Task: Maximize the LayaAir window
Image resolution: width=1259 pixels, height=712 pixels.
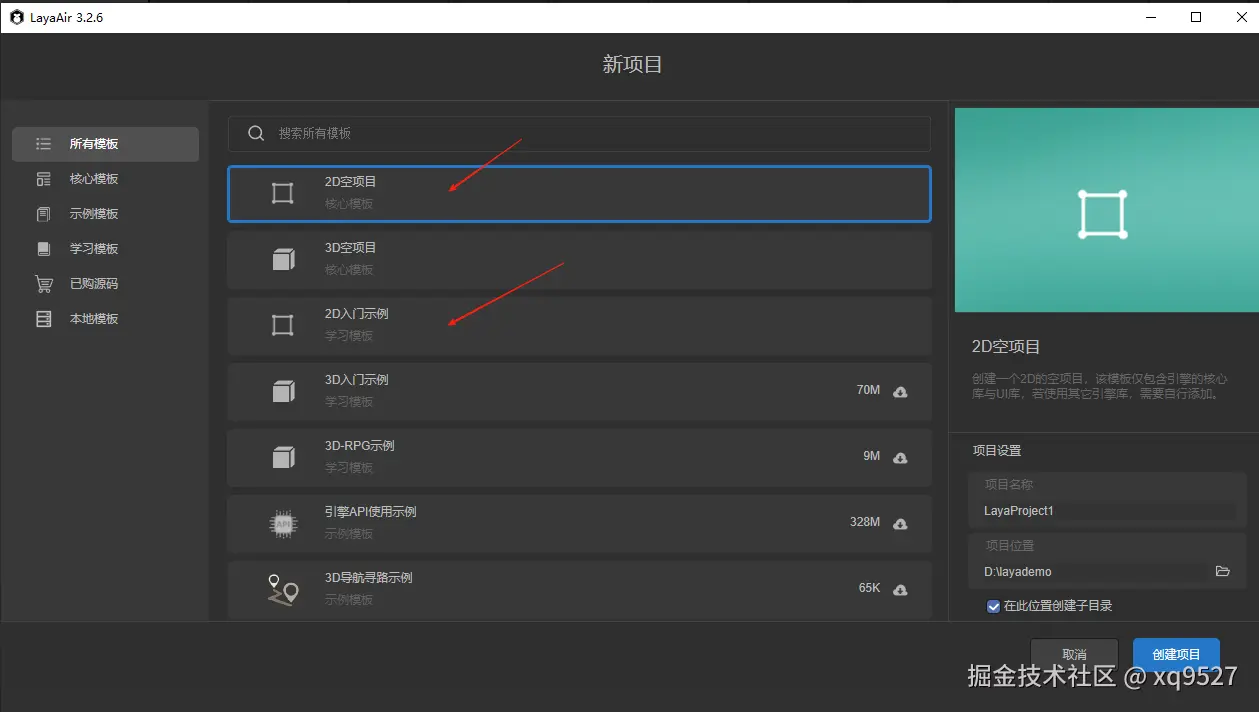Action: pyautogui.click(x=1196, y=17)
